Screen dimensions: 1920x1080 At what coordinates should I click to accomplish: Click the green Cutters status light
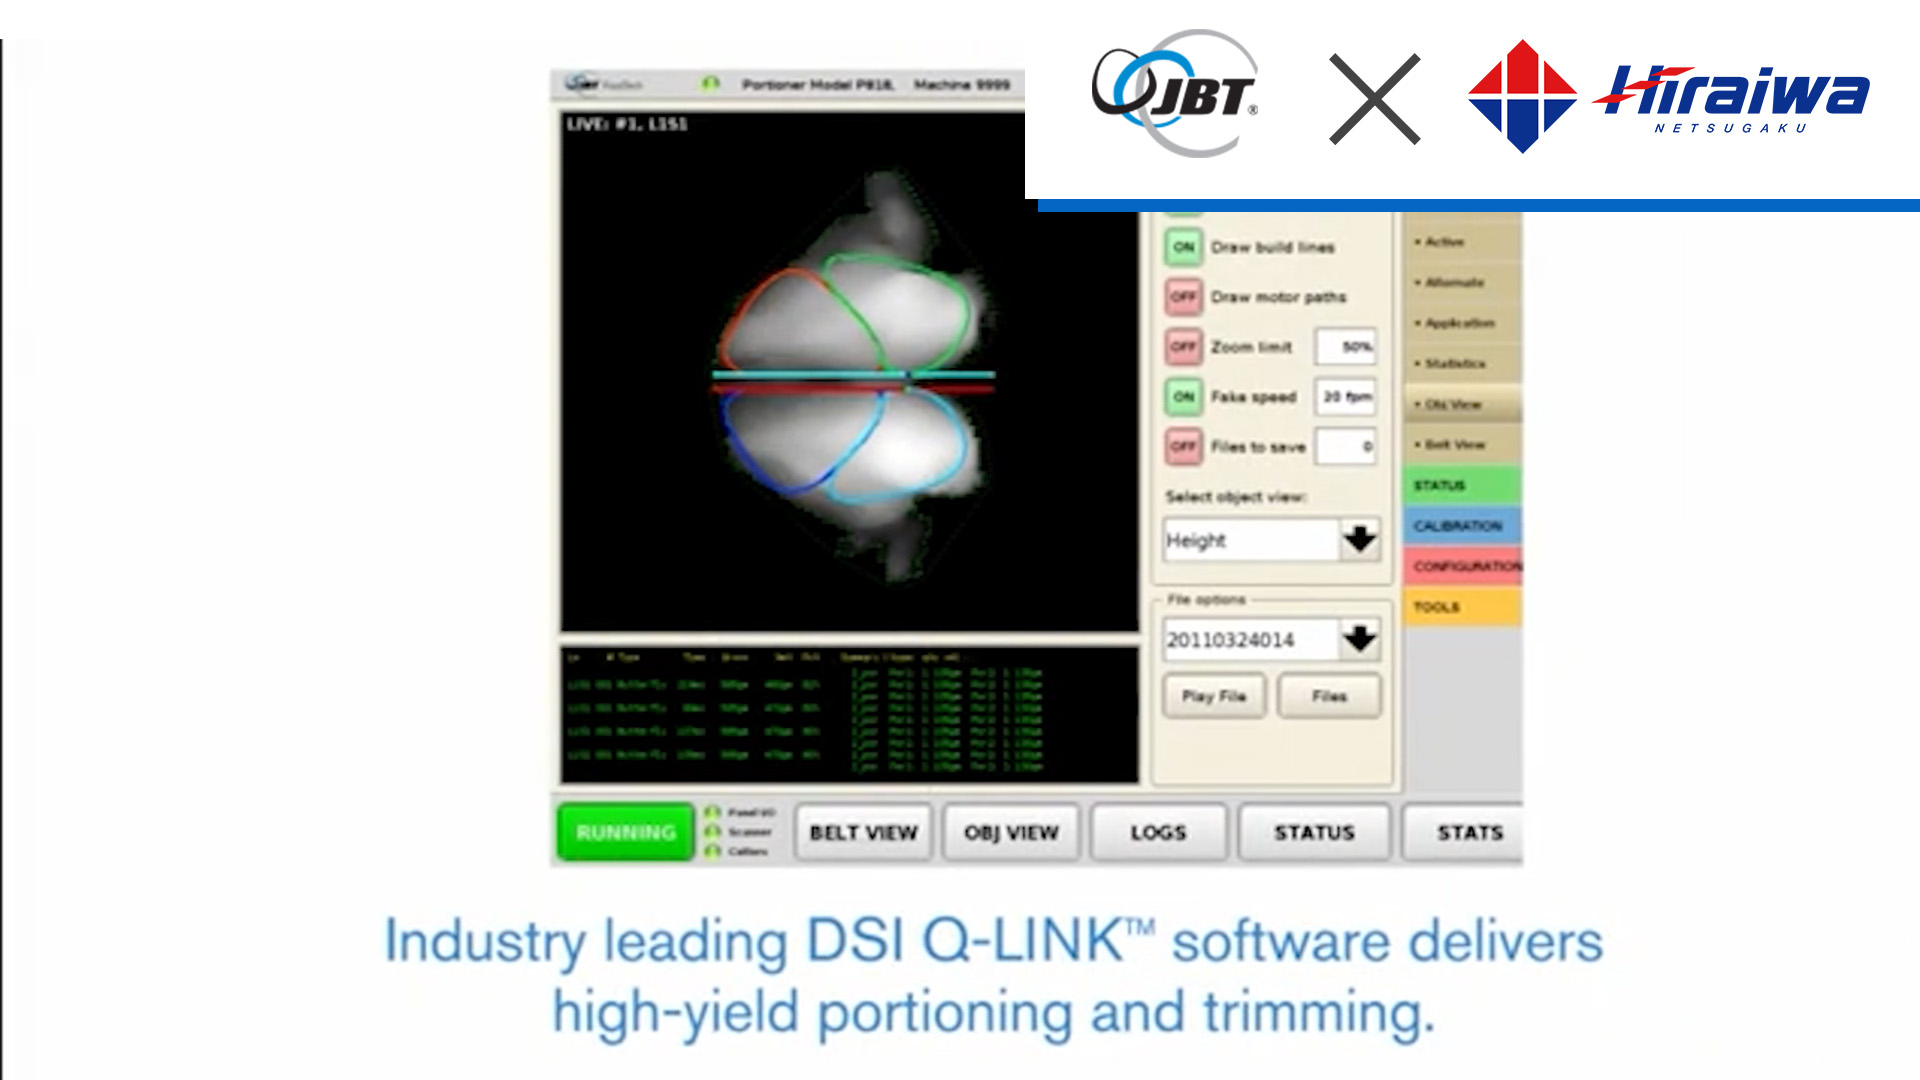click(713, 851)
